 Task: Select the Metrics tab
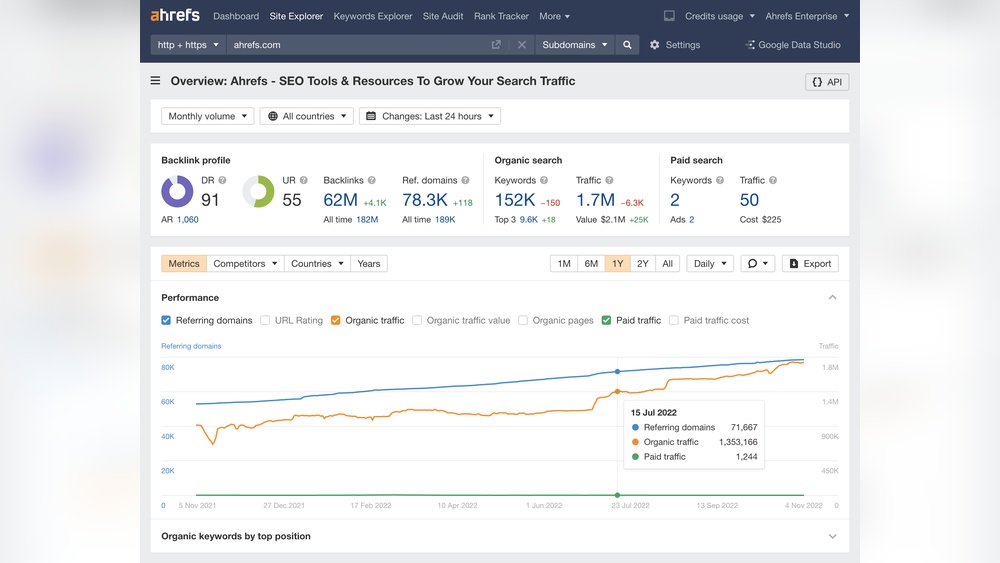(184, 263)
